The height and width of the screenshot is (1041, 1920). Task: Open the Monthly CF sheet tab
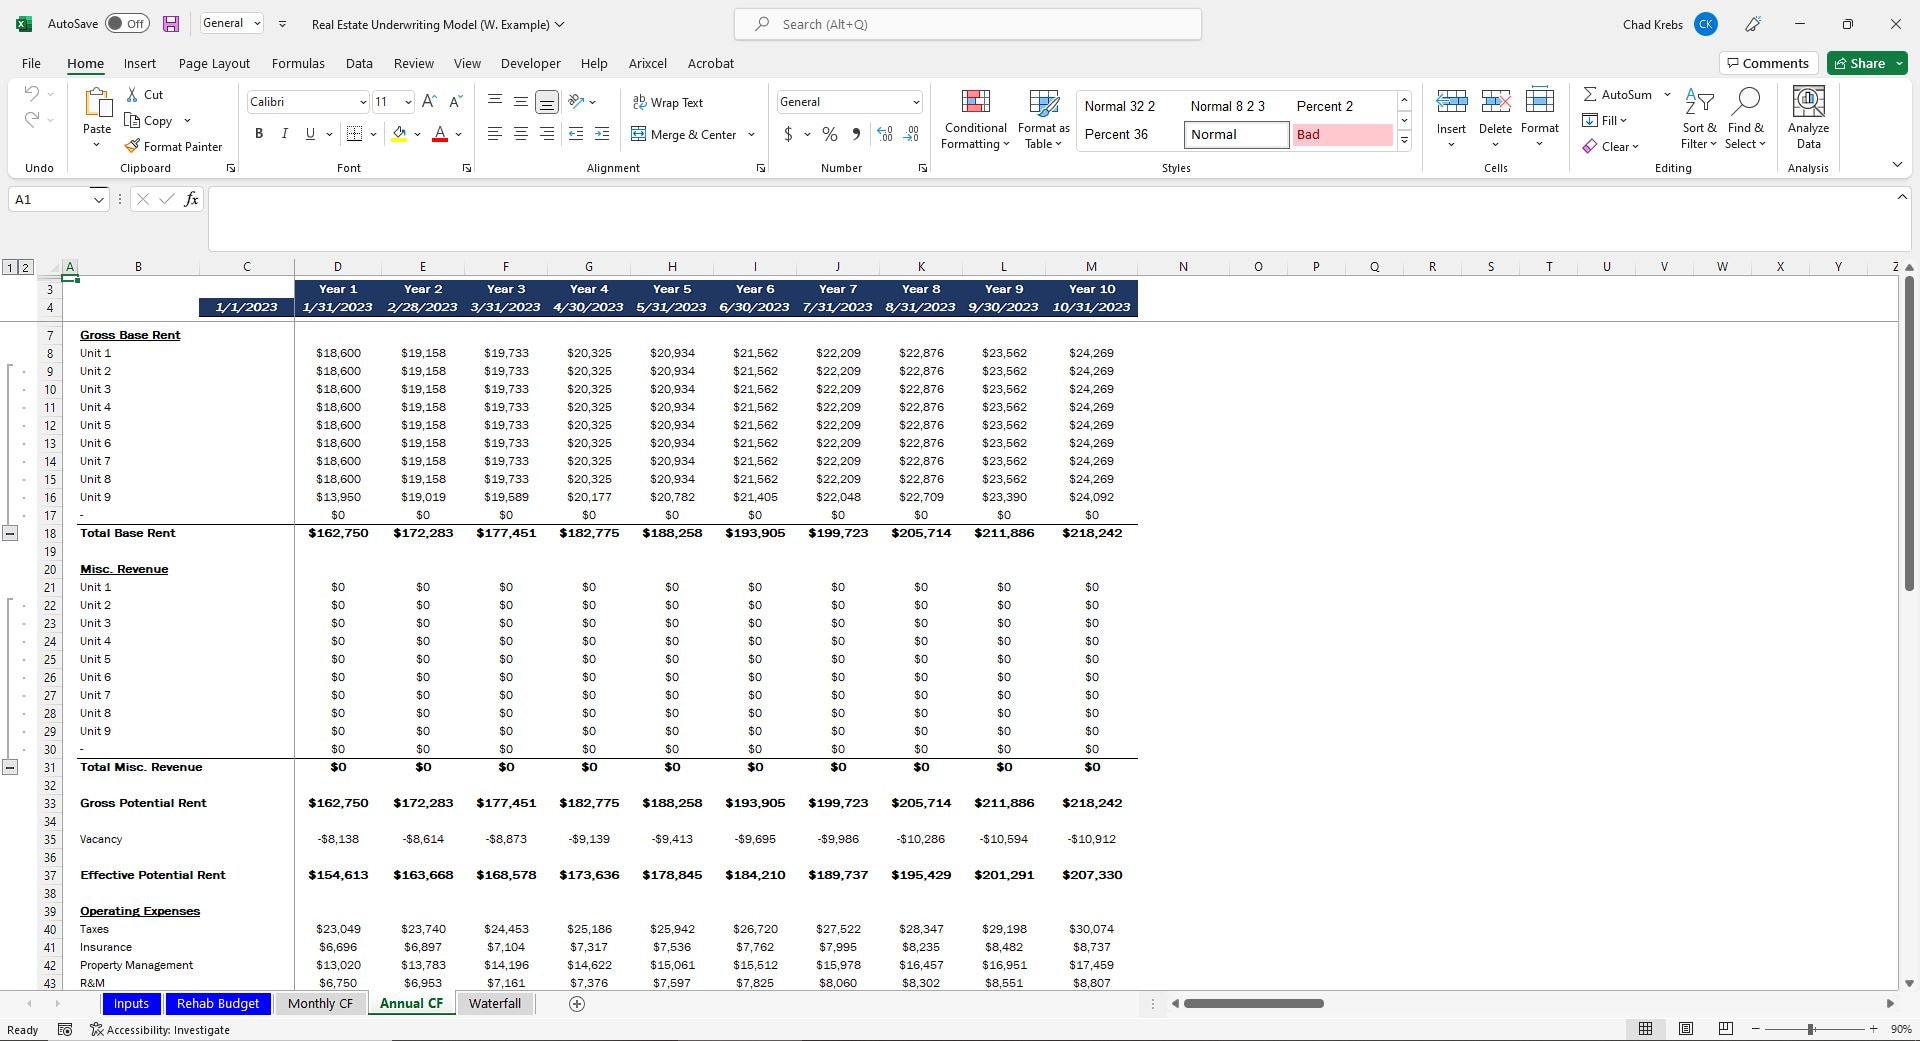point(319,1003)
